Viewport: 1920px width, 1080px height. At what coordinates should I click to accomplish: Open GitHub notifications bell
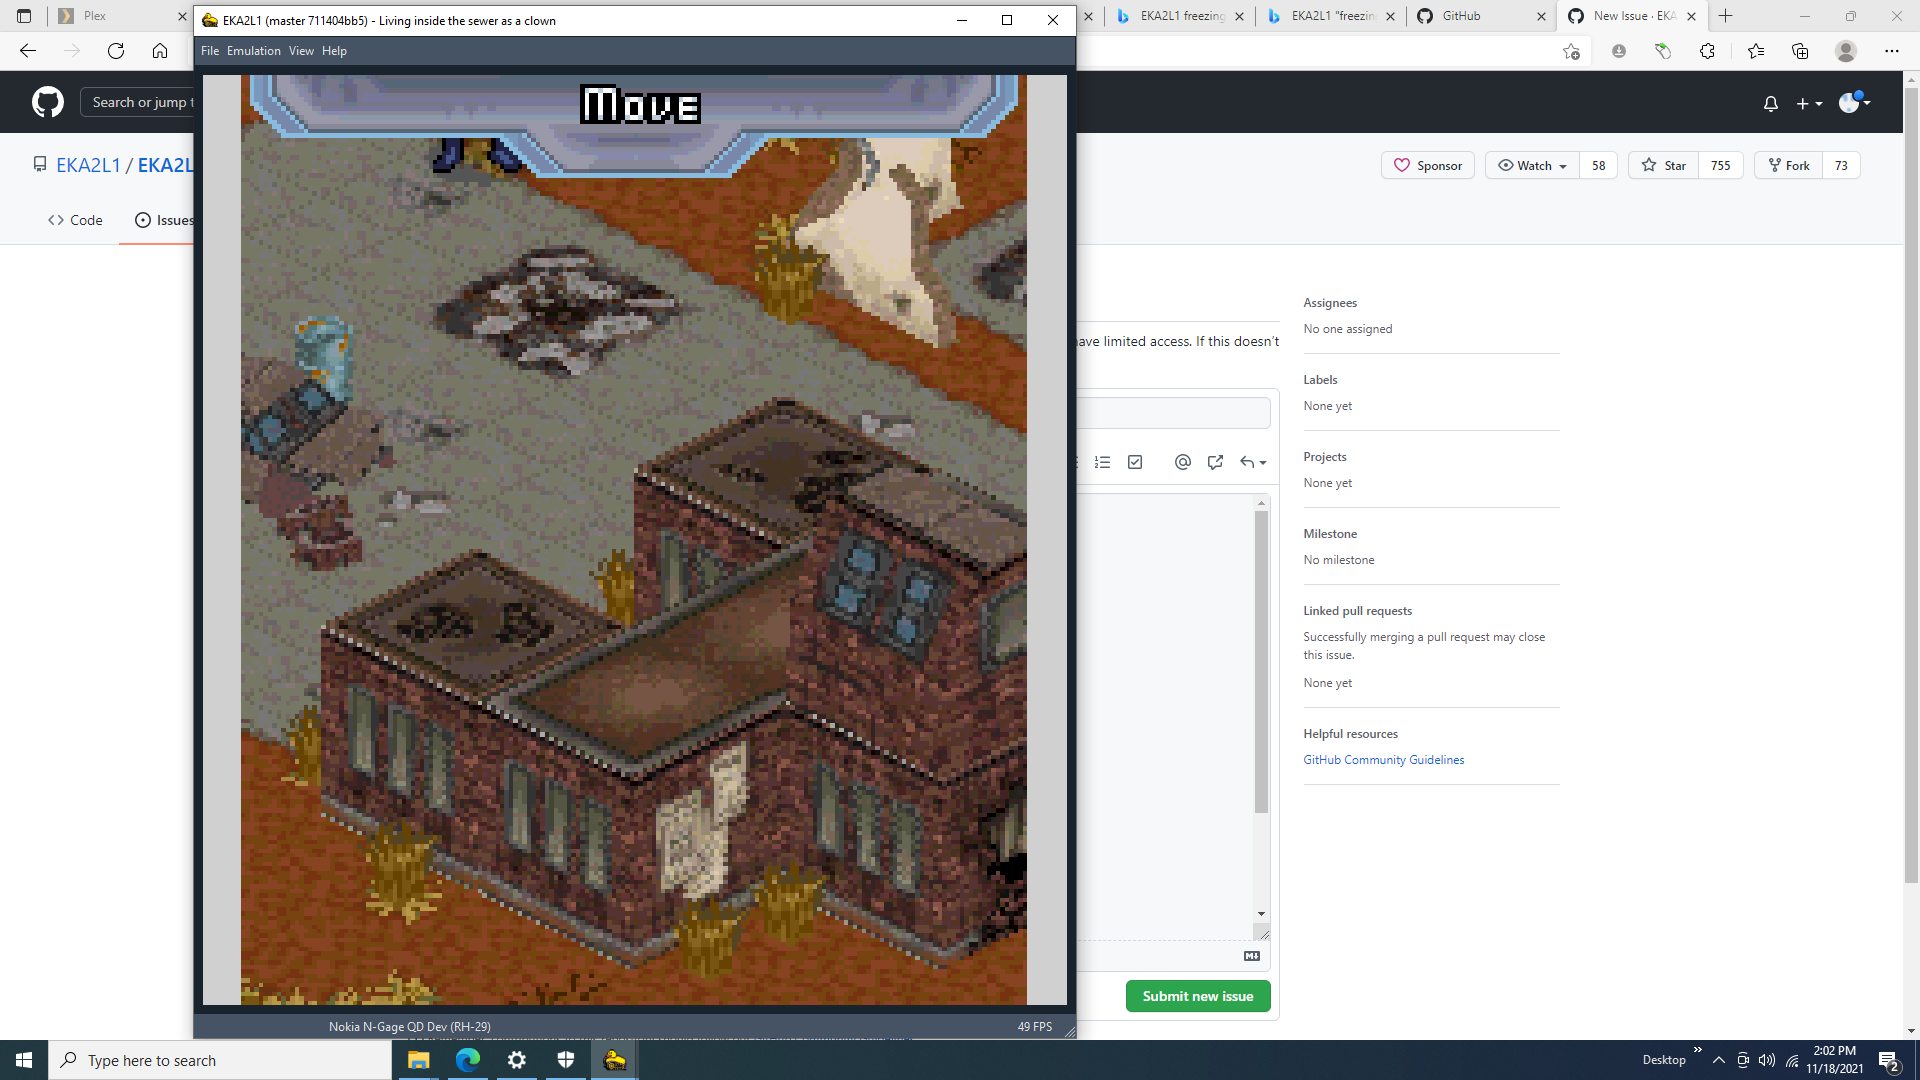click(x=1771, y=103)
